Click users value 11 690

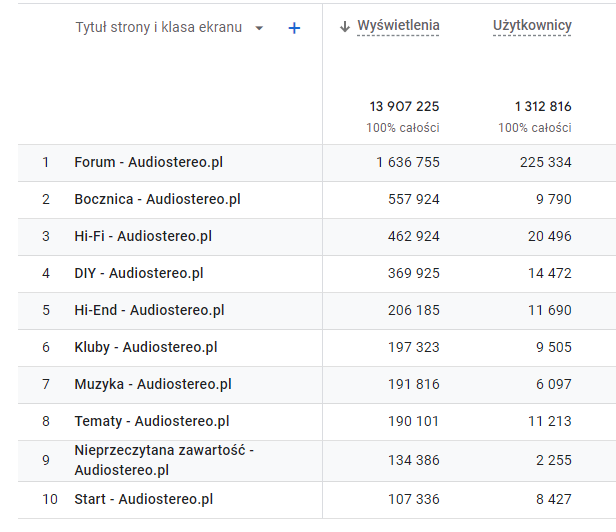click(x=550, y=310)
